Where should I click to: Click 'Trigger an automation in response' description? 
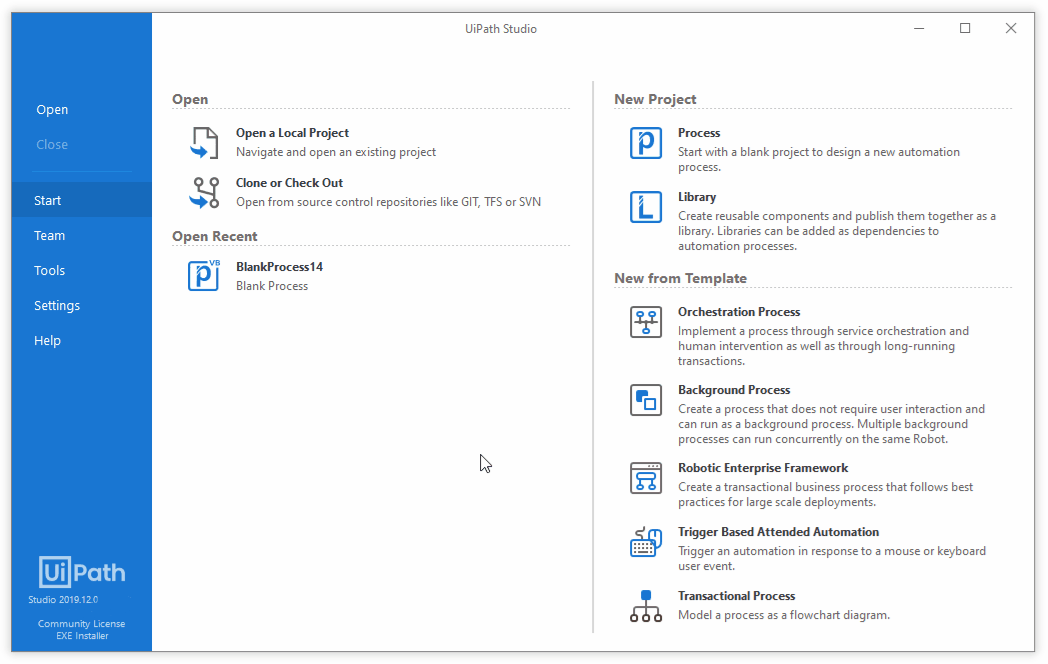click(x=831, y=558)
